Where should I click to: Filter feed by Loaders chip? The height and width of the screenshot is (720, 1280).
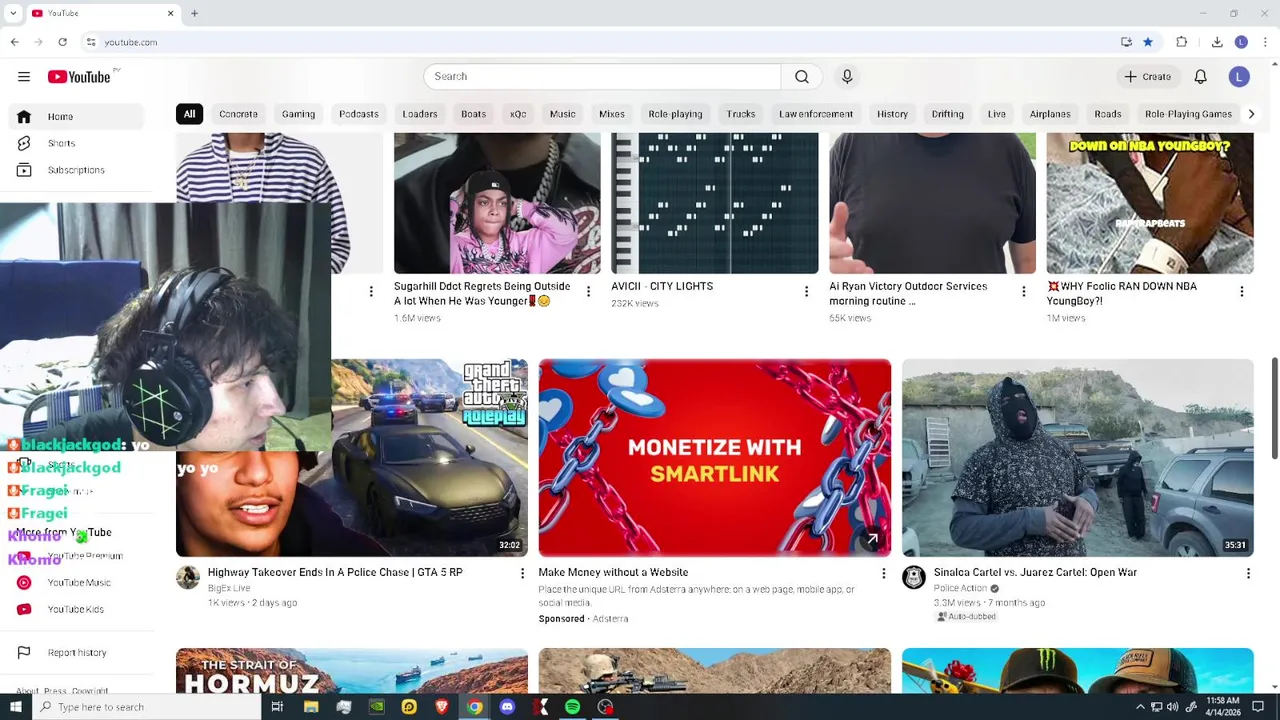420,114
